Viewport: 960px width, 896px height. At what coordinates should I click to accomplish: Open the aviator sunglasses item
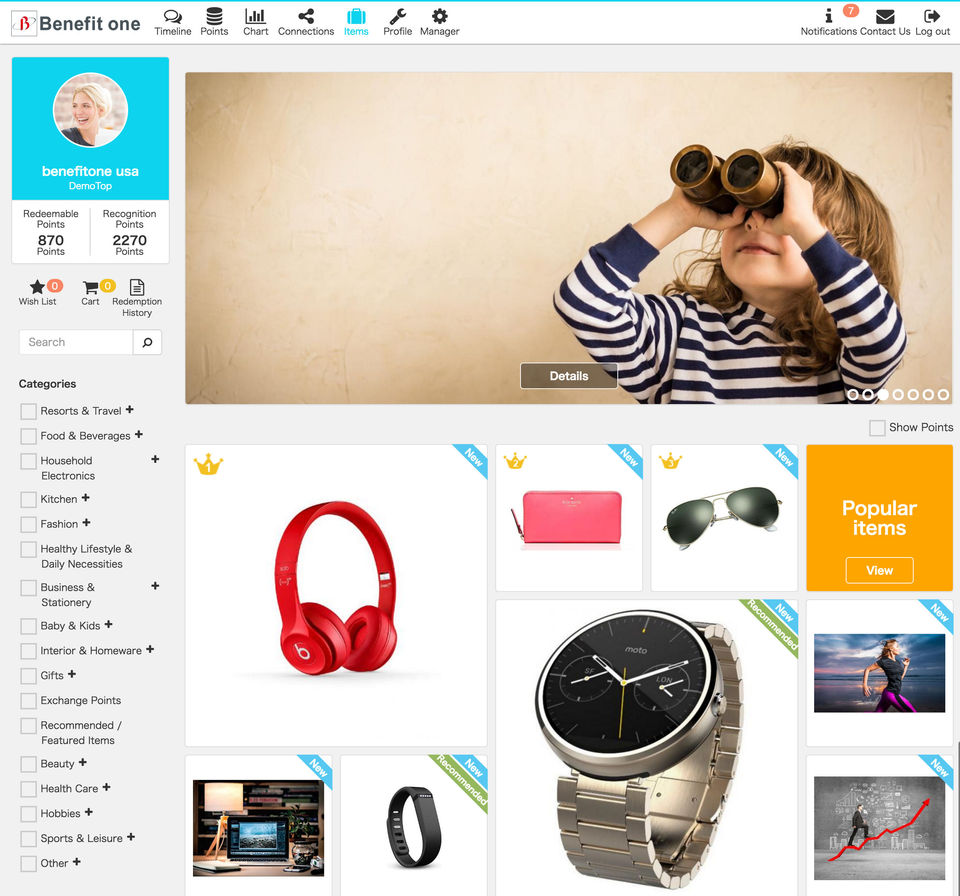pyautogui.click(x=724, y=518)
